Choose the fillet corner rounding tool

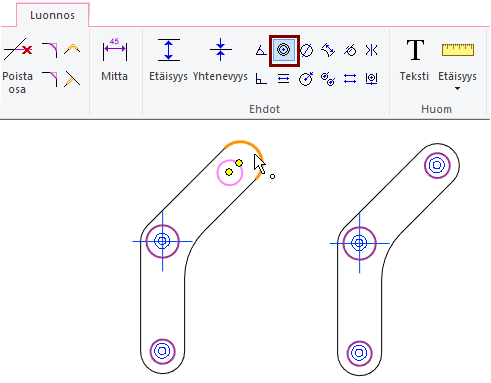coord(49,50)
